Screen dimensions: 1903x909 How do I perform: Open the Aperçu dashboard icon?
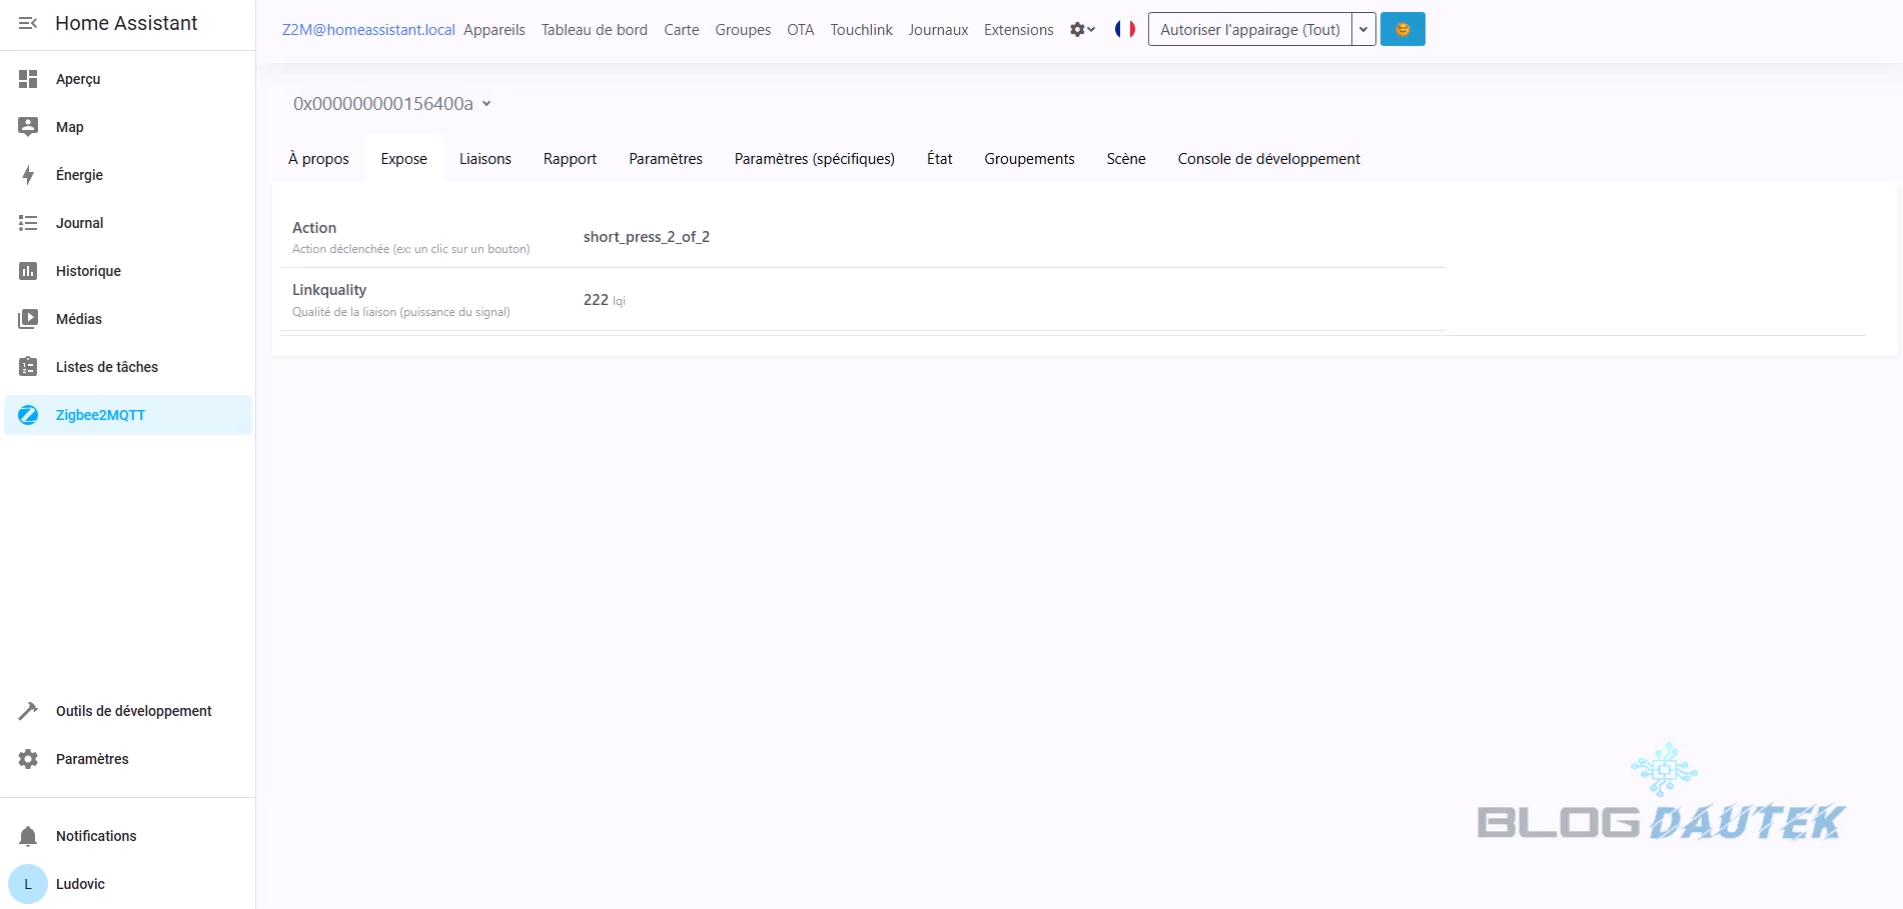point(28,79)
